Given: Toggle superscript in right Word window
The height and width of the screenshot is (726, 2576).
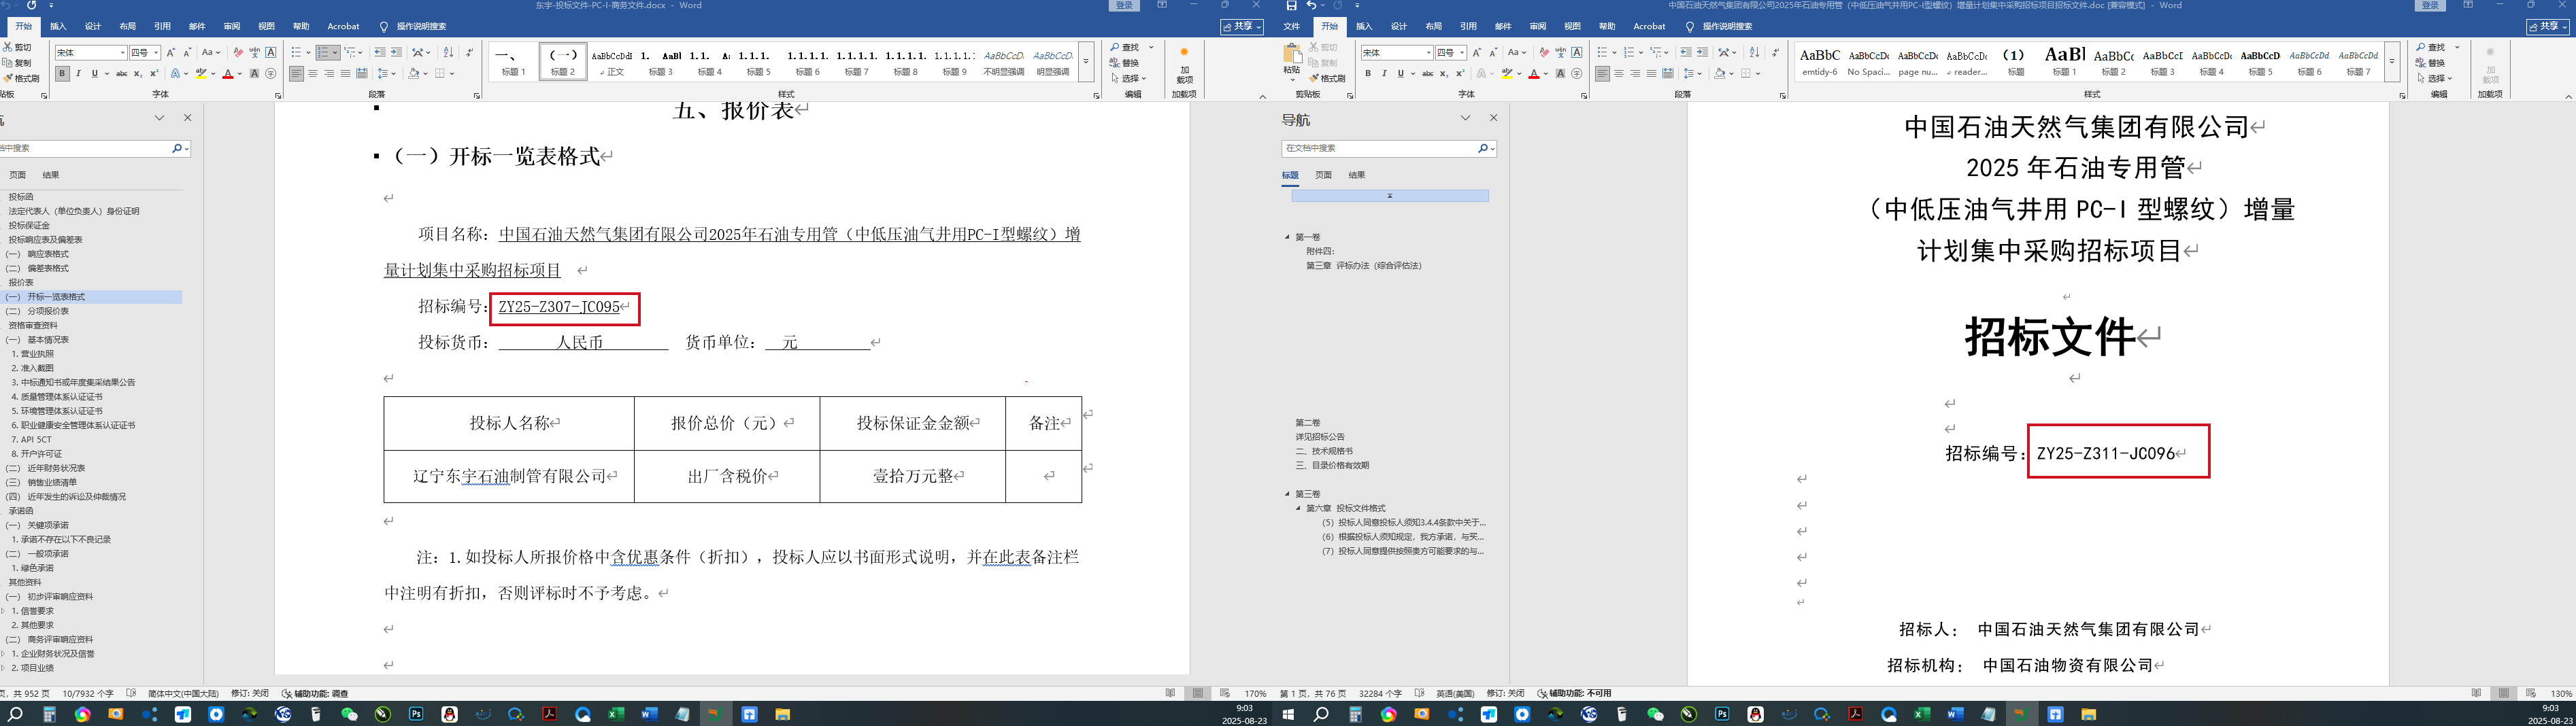Looking at the screenshot, I should click(x=1460, y=73).
